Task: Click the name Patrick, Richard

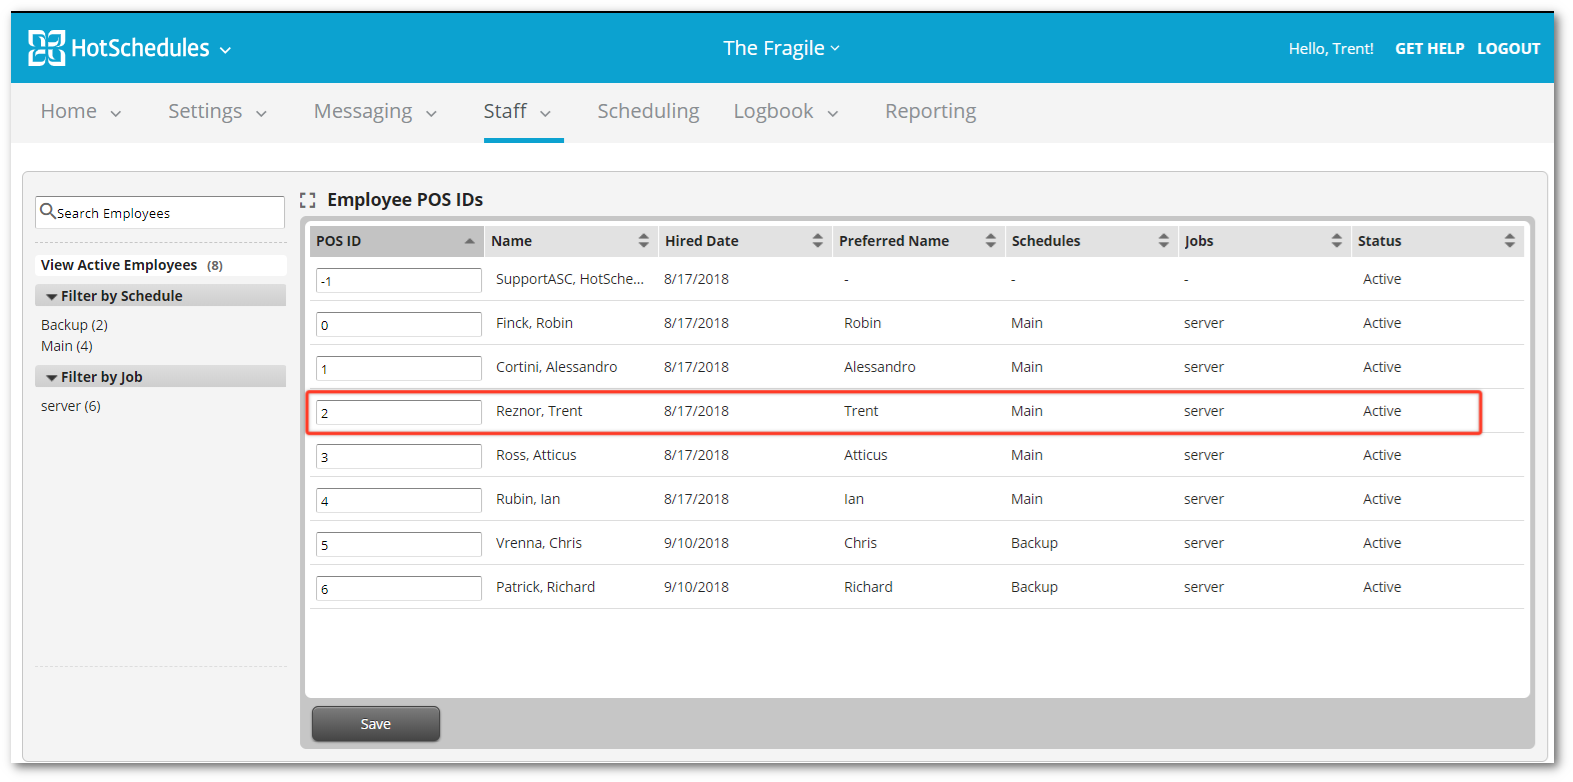Action: (x=545, y=587)
